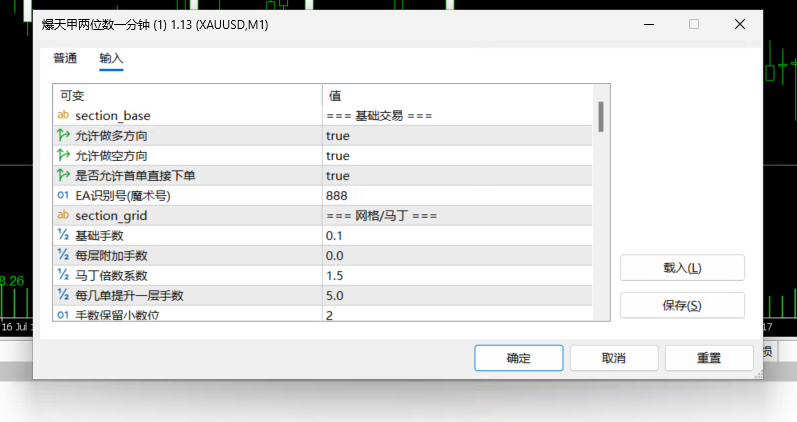
Task: Select the 手数保留小数位 row label
Action: tap(117, 315)
